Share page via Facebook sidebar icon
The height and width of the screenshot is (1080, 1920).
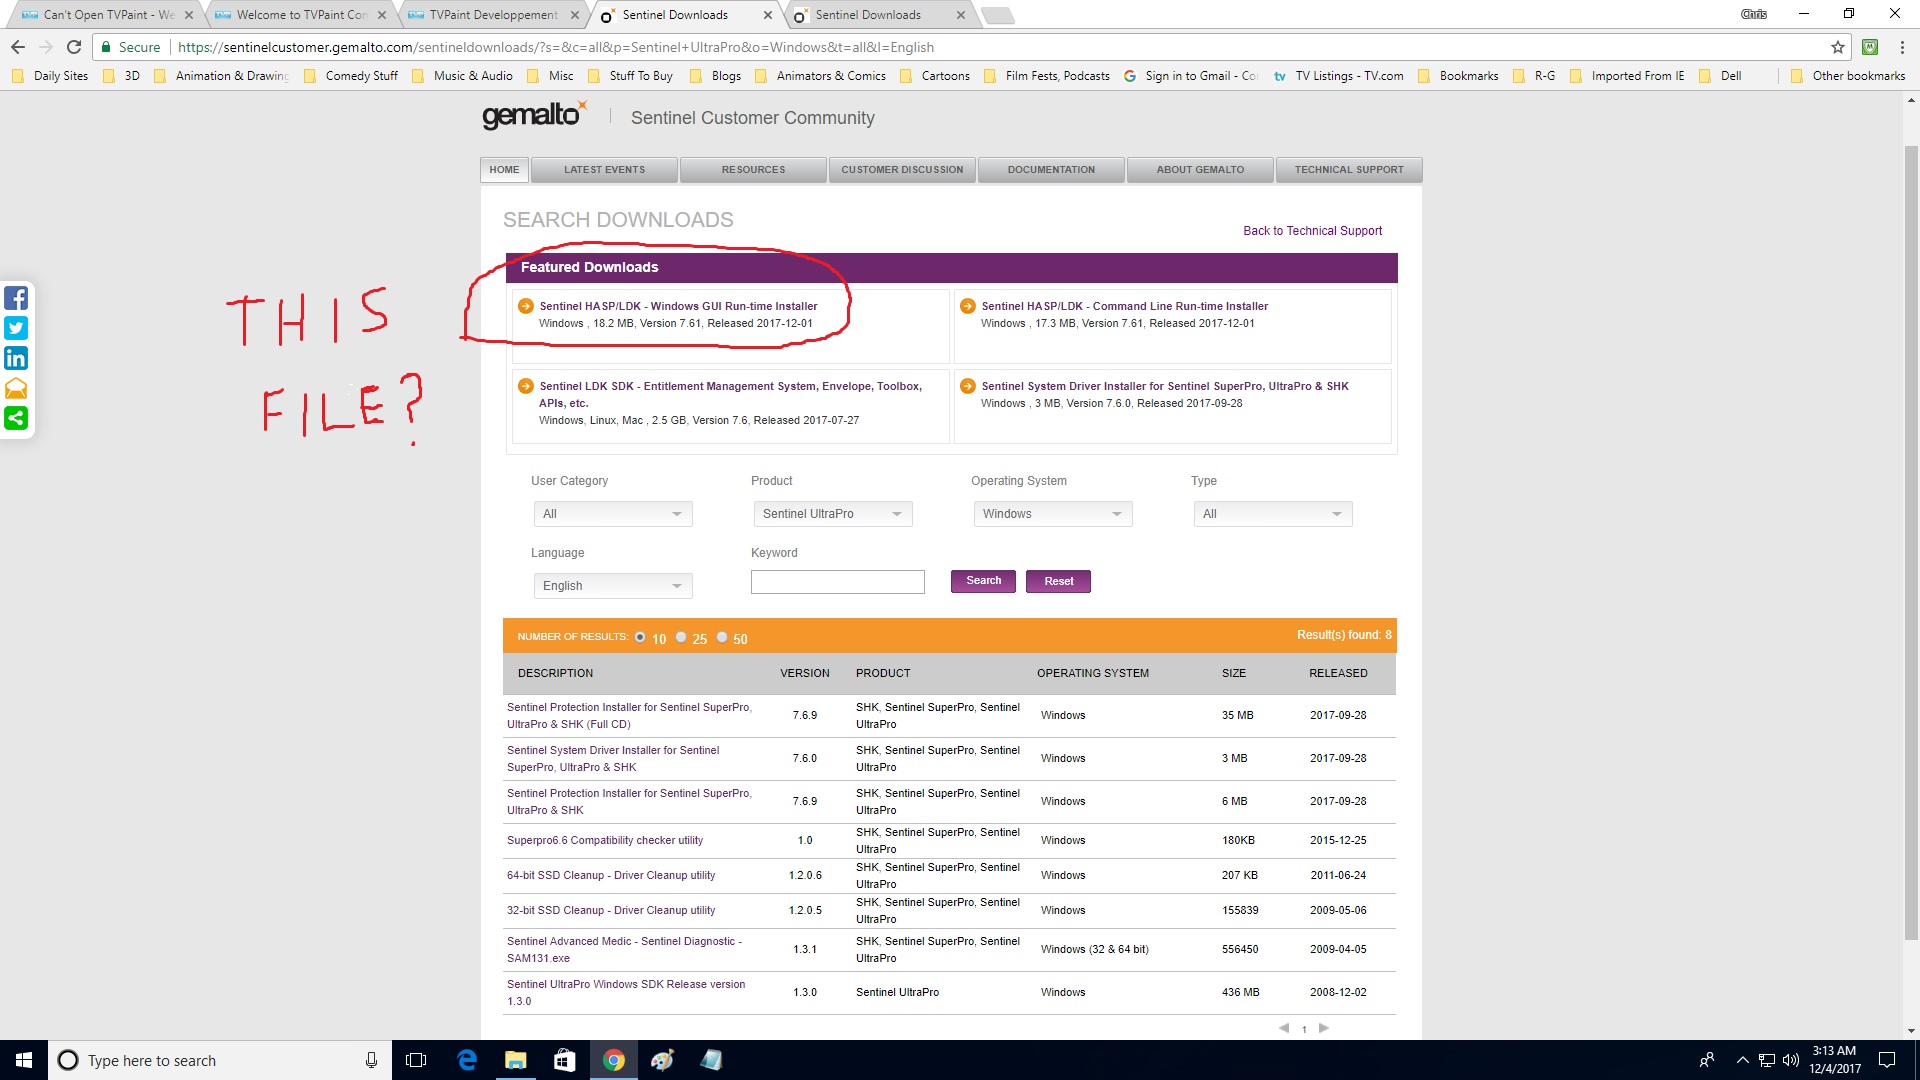tap(16, 298)
